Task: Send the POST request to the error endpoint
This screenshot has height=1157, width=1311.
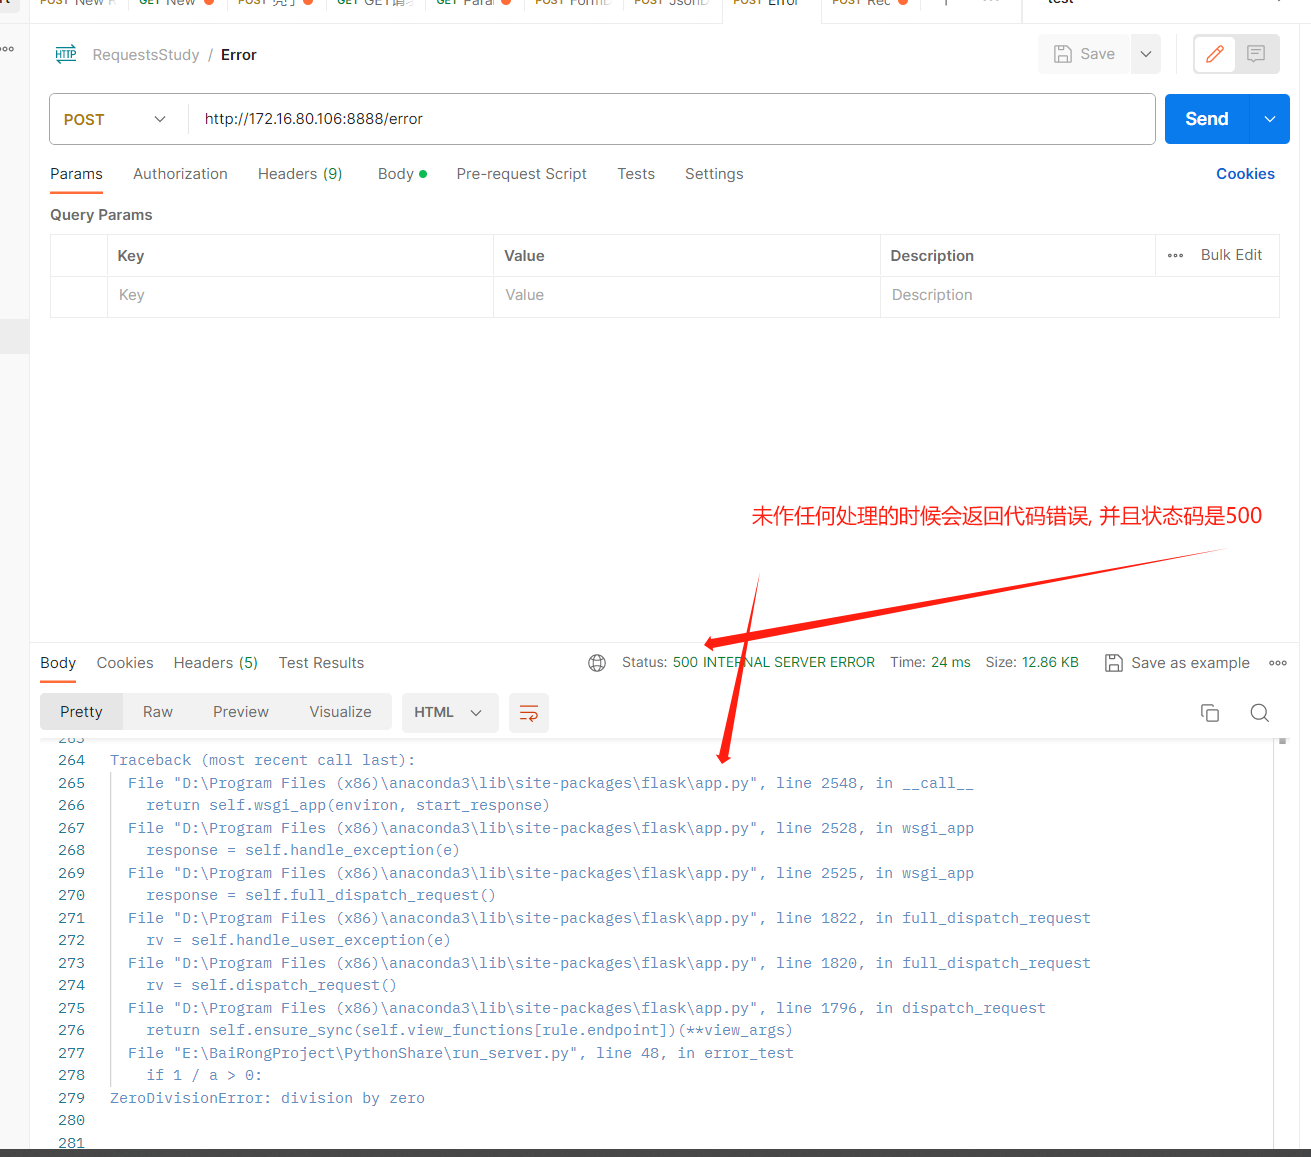Action: click(1205, 118)
